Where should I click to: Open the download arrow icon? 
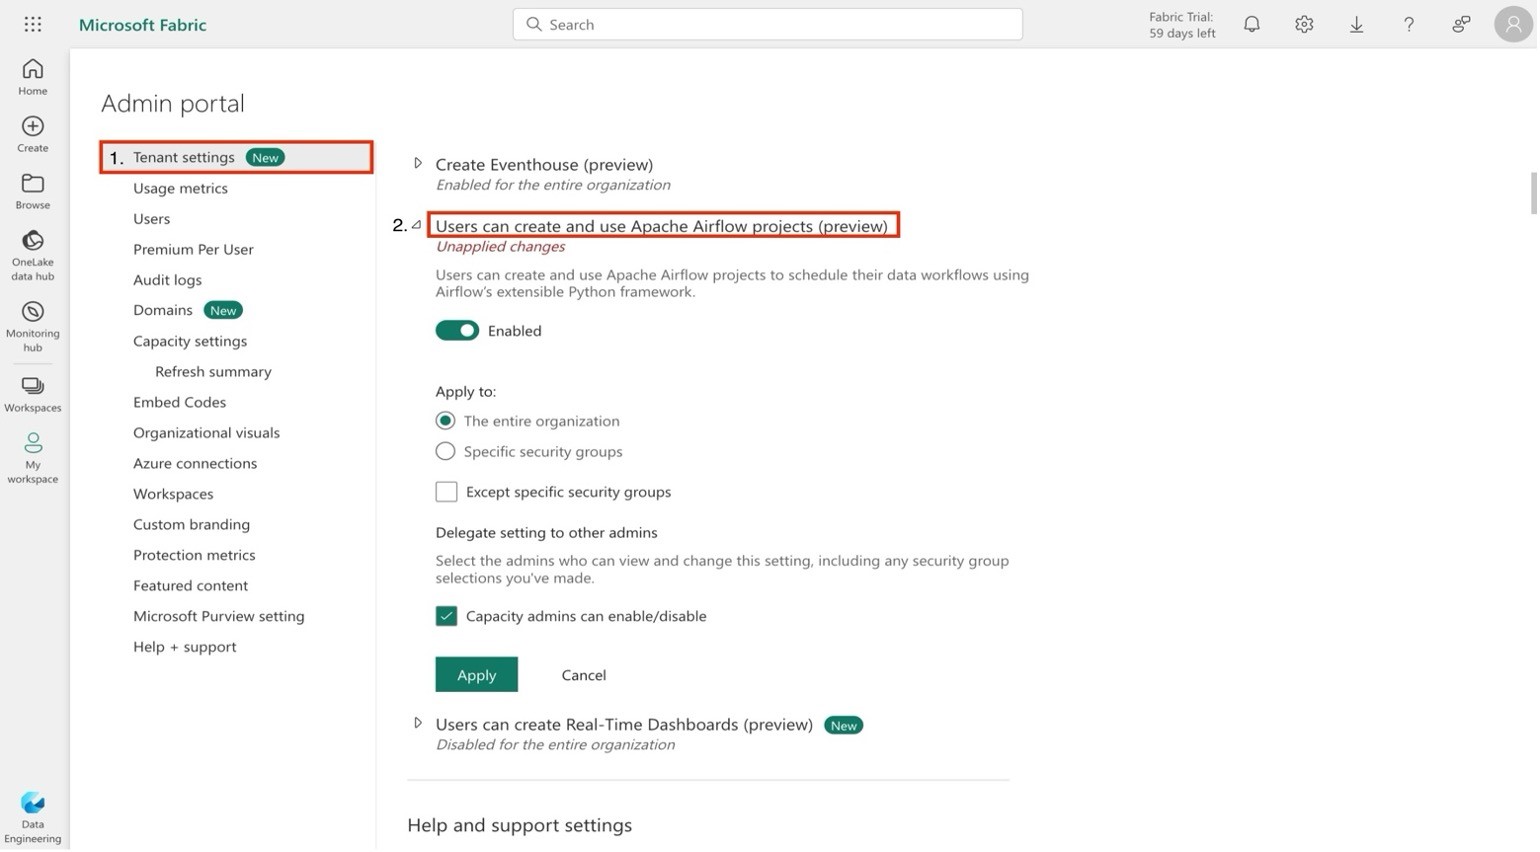(x=1358, y=24)
